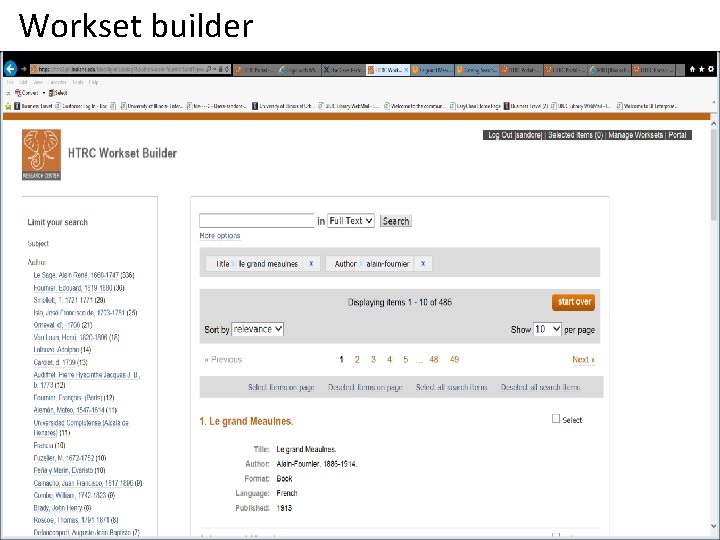Close the active HTRC Workset browser tab
The height and width of the screenshot is (540, 720).
pyautogui.click(x=406, y=70)
